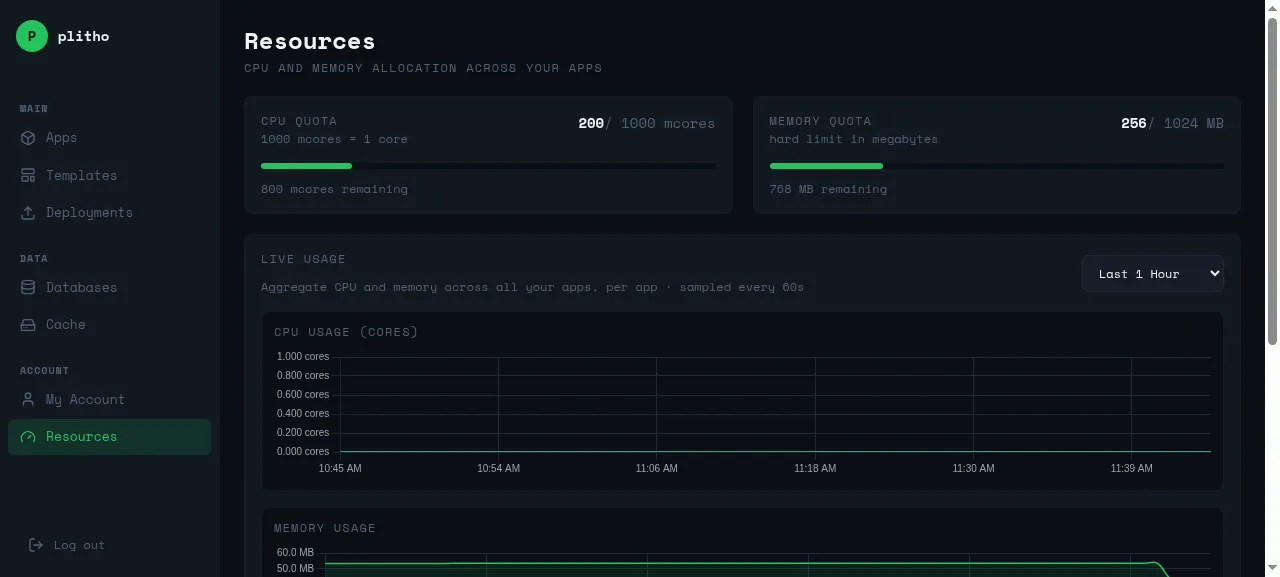Click the '768 MB remaining' text

click(x=828, y=189)
